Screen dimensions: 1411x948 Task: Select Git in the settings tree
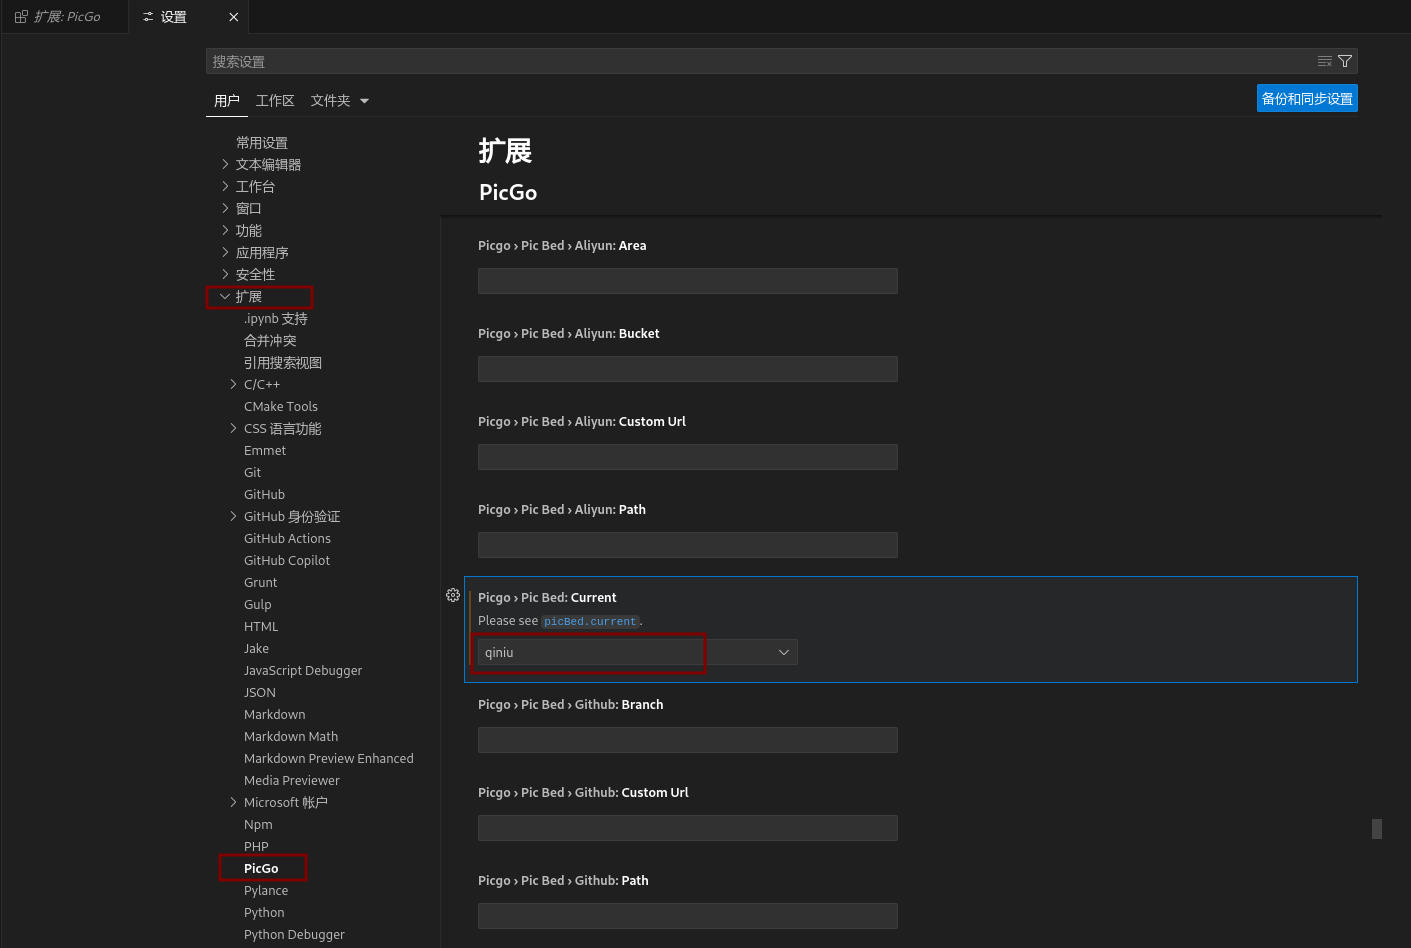(252, 472)
